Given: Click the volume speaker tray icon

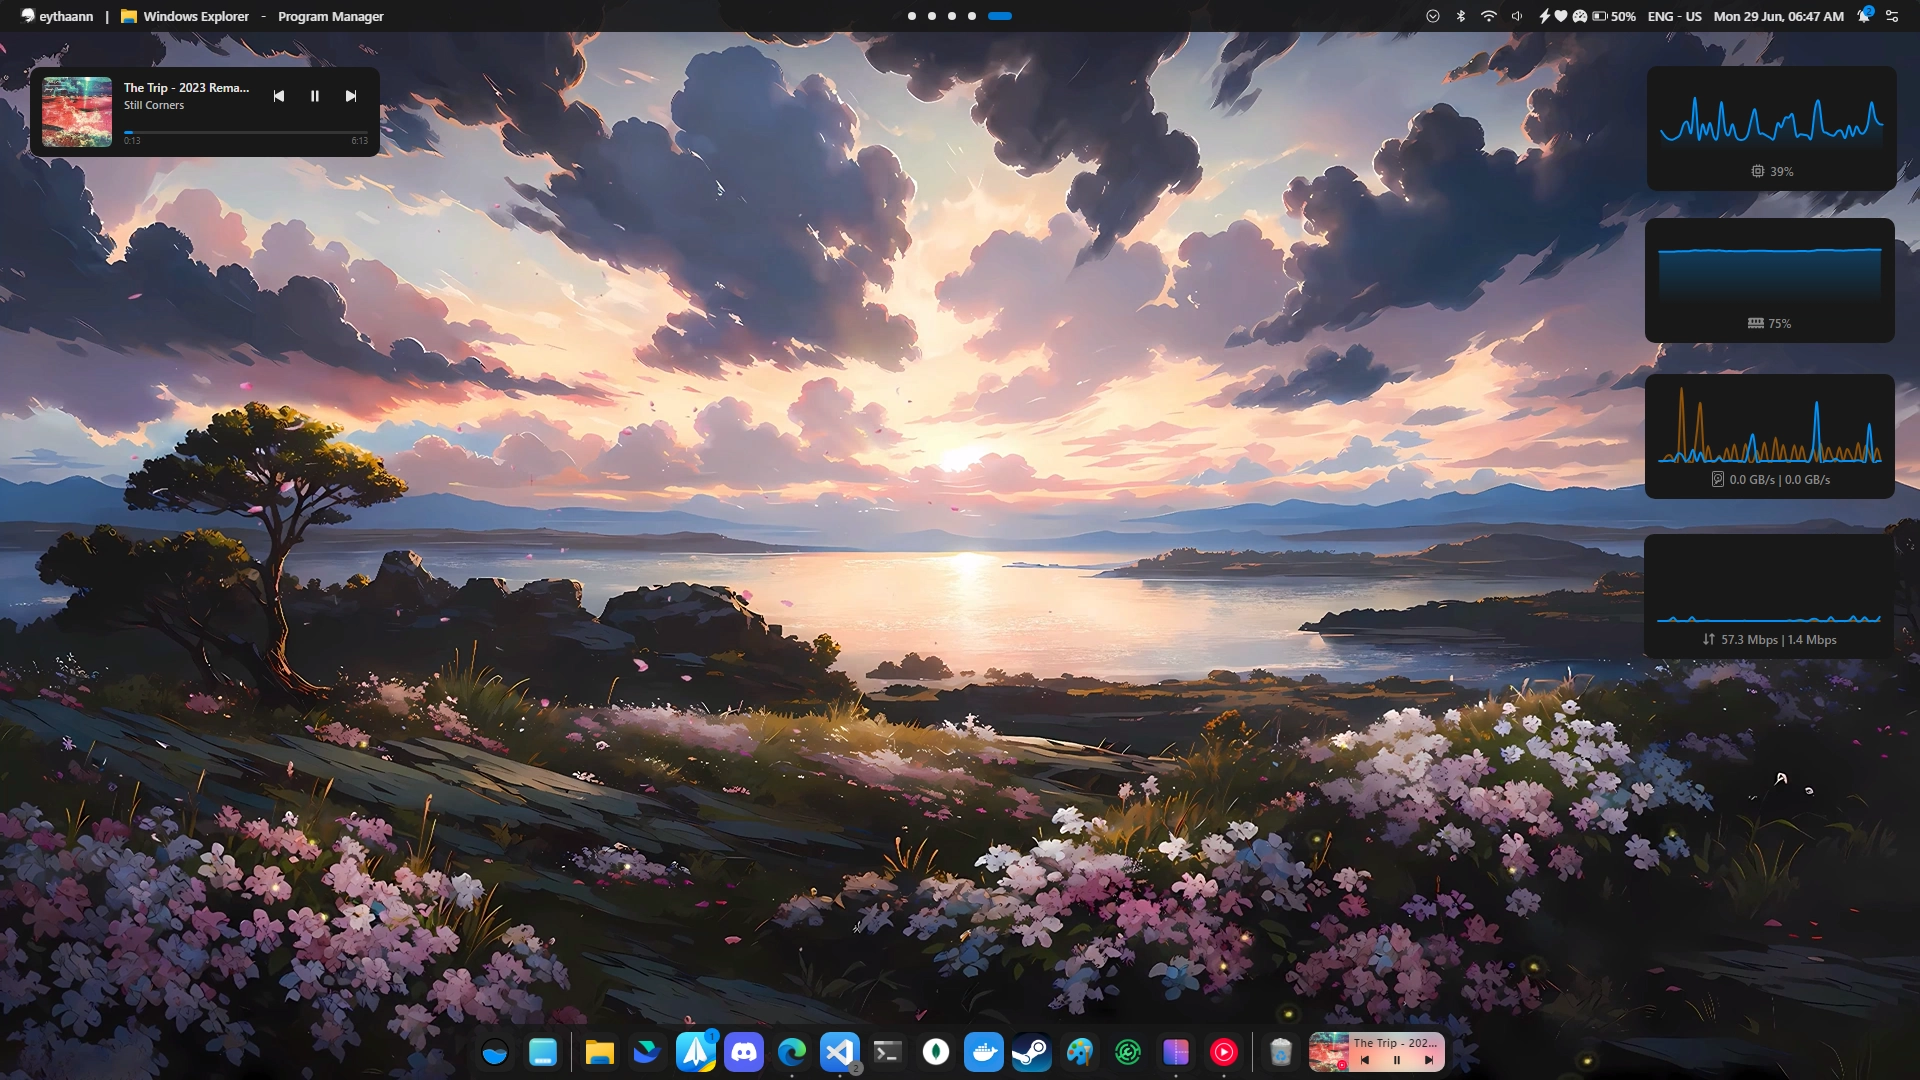Looking at the screenshot, I should (x=1517, y=16).
